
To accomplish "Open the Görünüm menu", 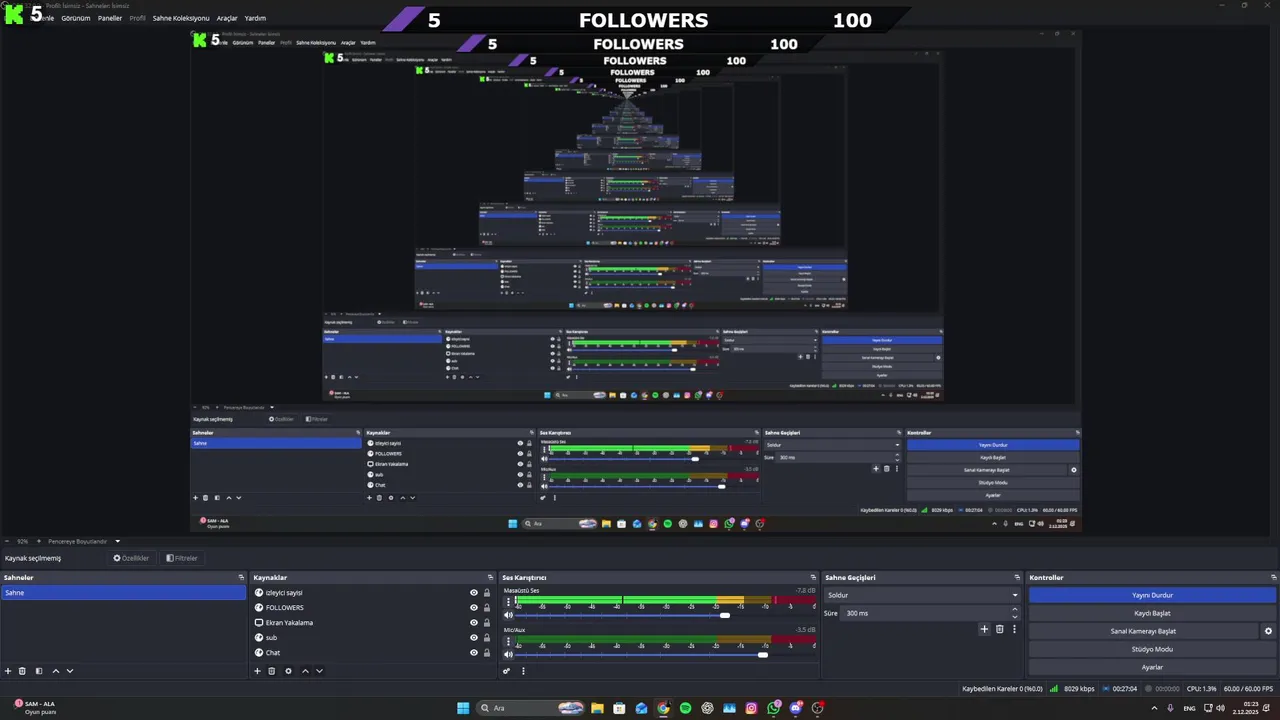I will tap(76, 18).
